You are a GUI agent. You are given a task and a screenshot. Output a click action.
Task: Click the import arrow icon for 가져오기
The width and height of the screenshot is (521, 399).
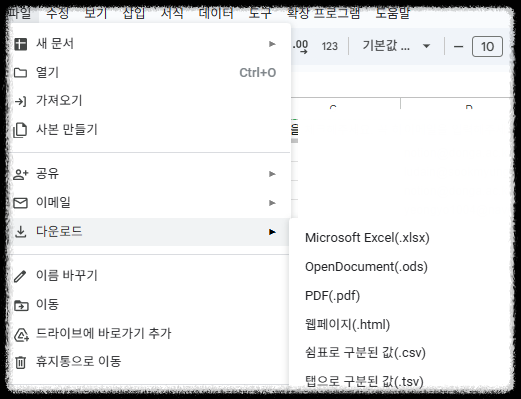click(20, 101)
